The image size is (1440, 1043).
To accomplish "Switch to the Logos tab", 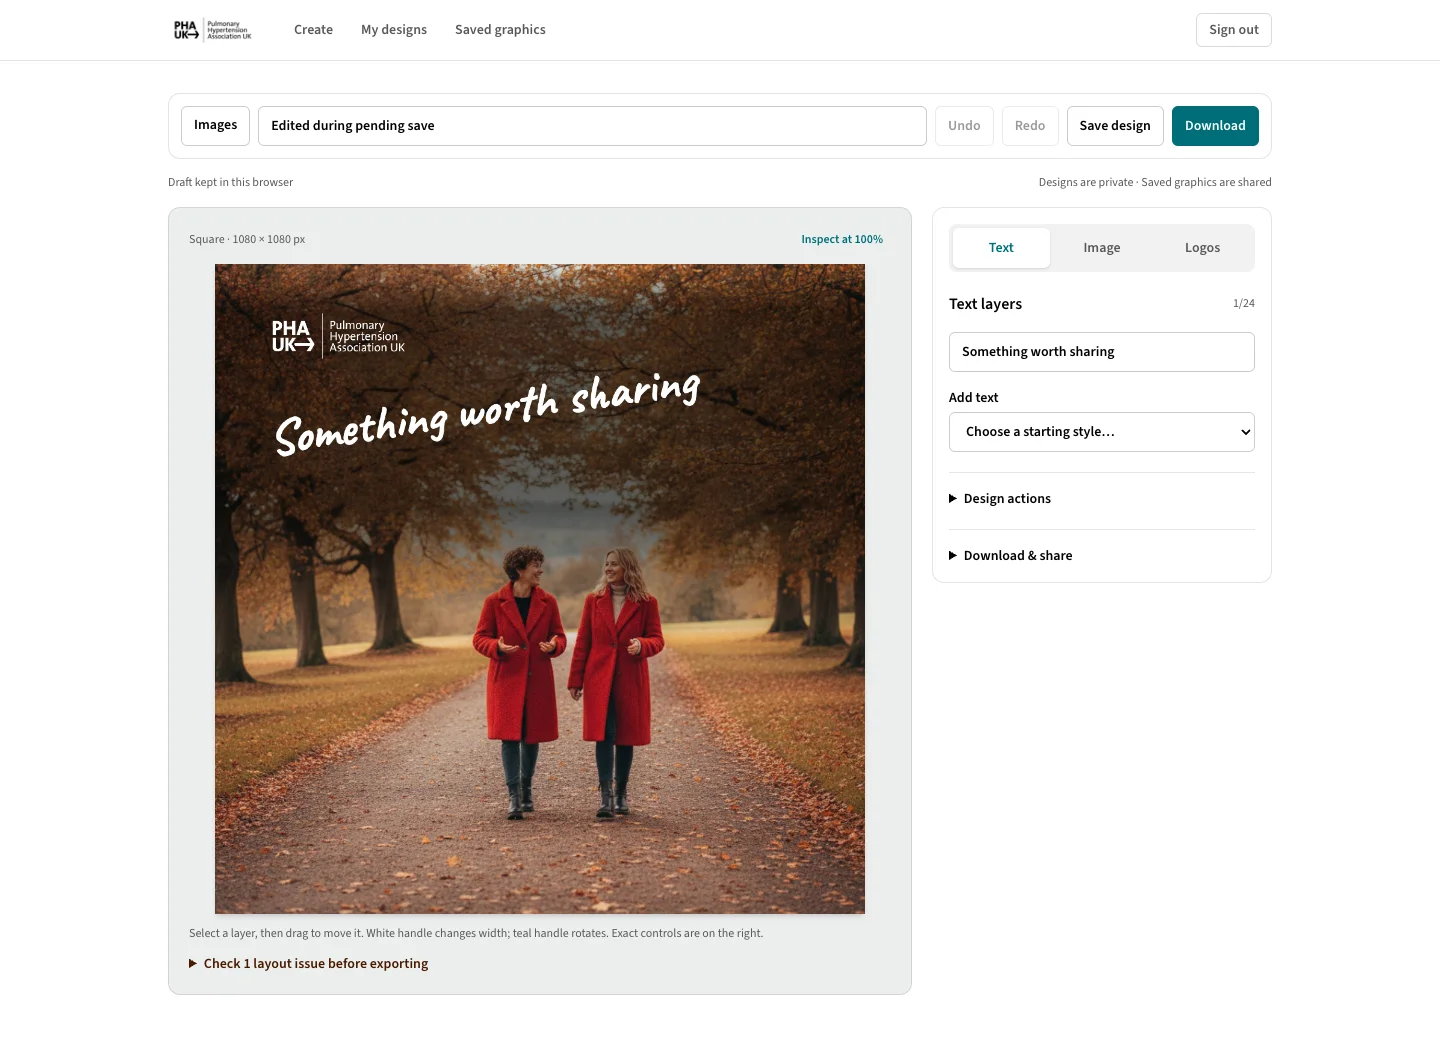I will tap(1202, 248).
